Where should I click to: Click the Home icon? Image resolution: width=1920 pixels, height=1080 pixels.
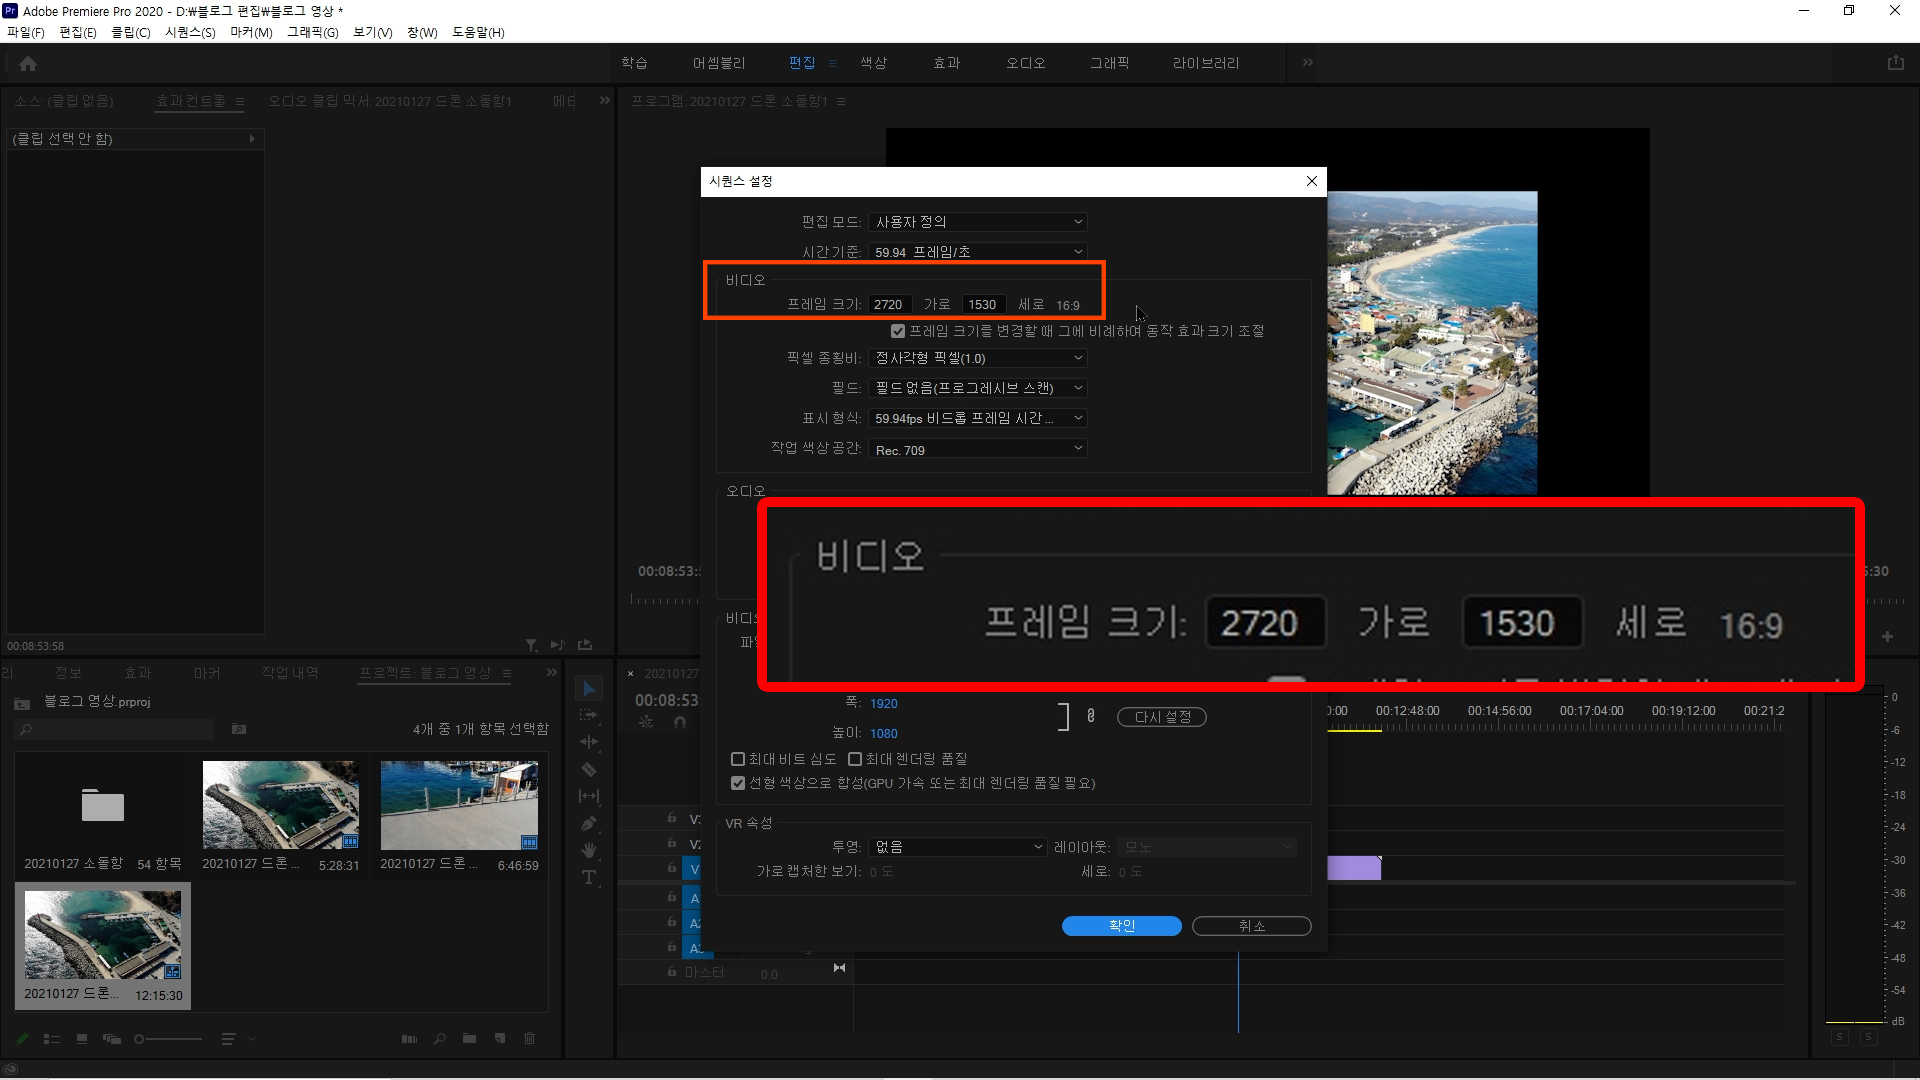coord(28,64)
